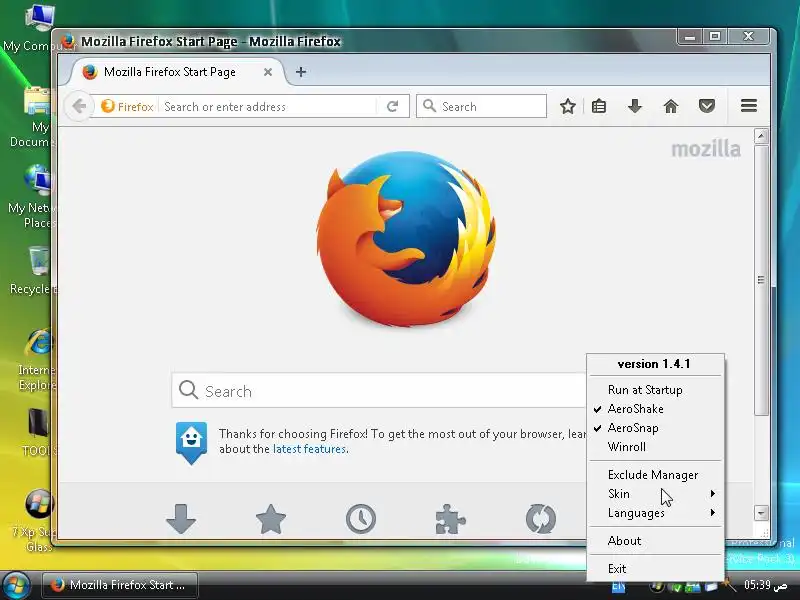The width and height of the screenshot is (800, 600).
Task: Click the taskbar clock showing 05:39
Action: pyautogui.click(x=765, y=585)
